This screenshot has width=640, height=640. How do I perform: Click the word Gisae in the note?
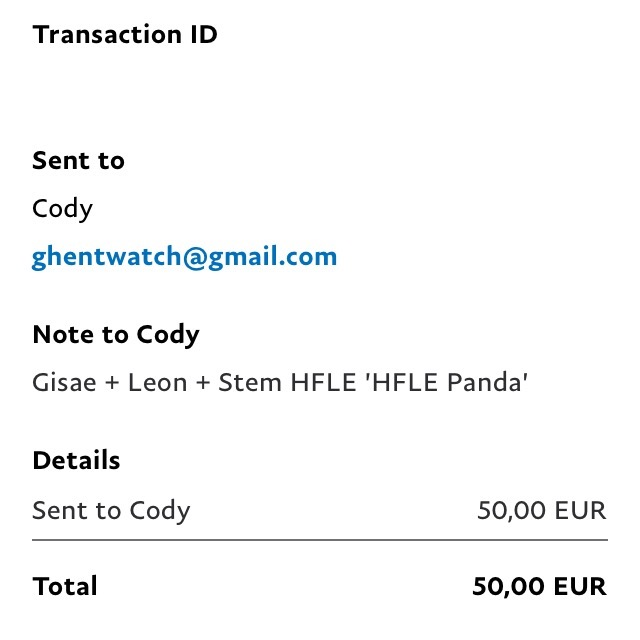tap(64, 383)
